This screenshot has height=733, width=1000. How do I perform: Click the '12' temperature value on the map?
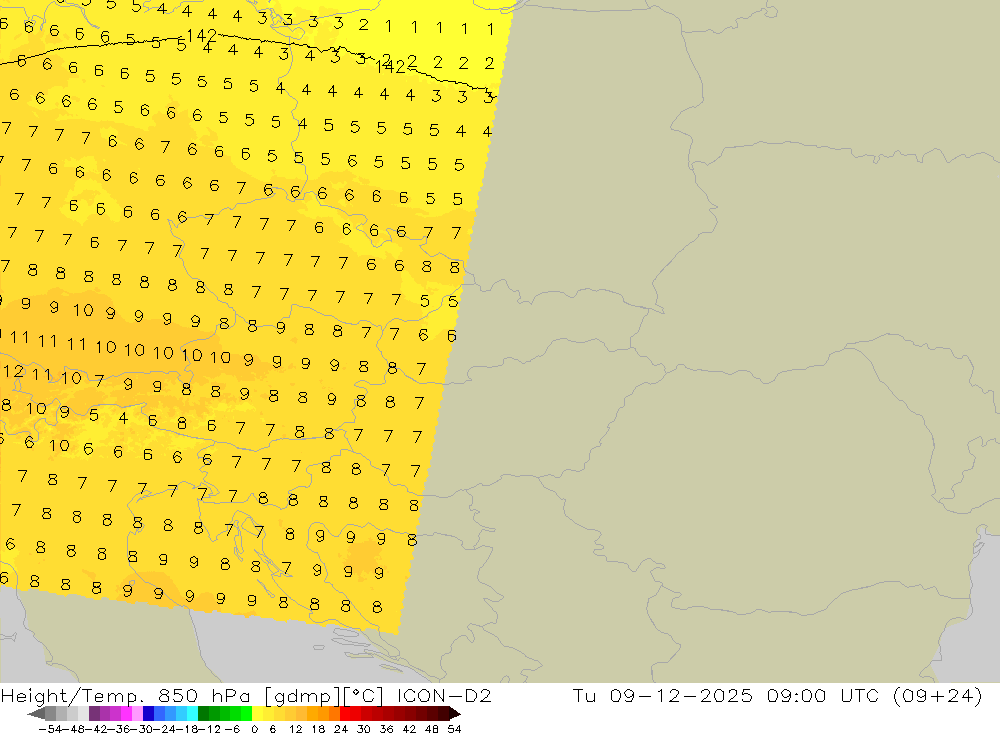tap(13, 371)
